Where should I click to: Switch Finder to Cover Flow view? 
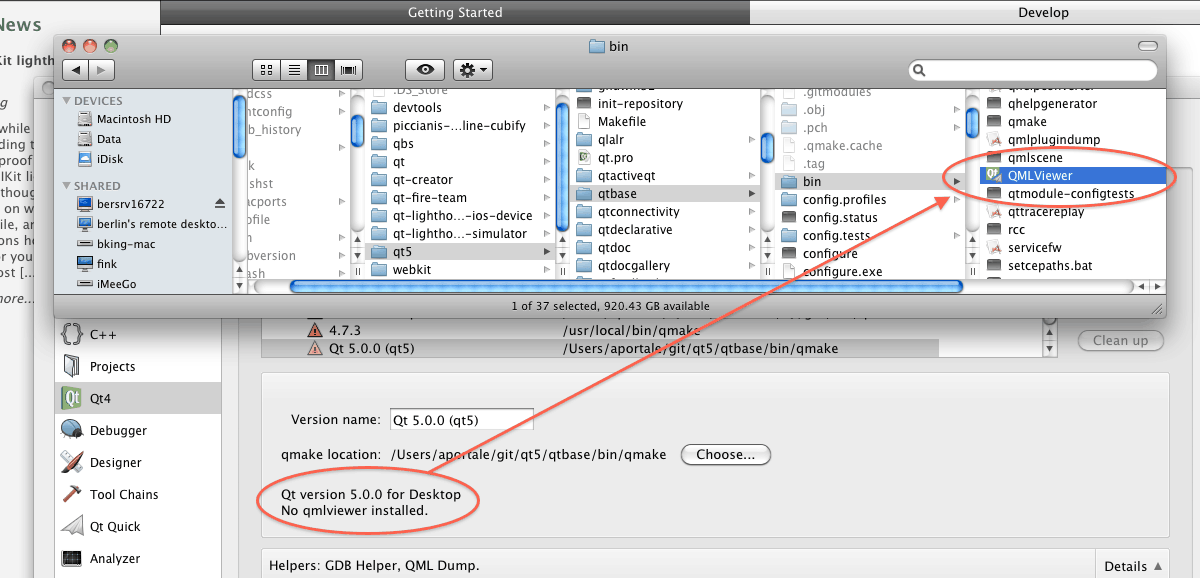349,70
